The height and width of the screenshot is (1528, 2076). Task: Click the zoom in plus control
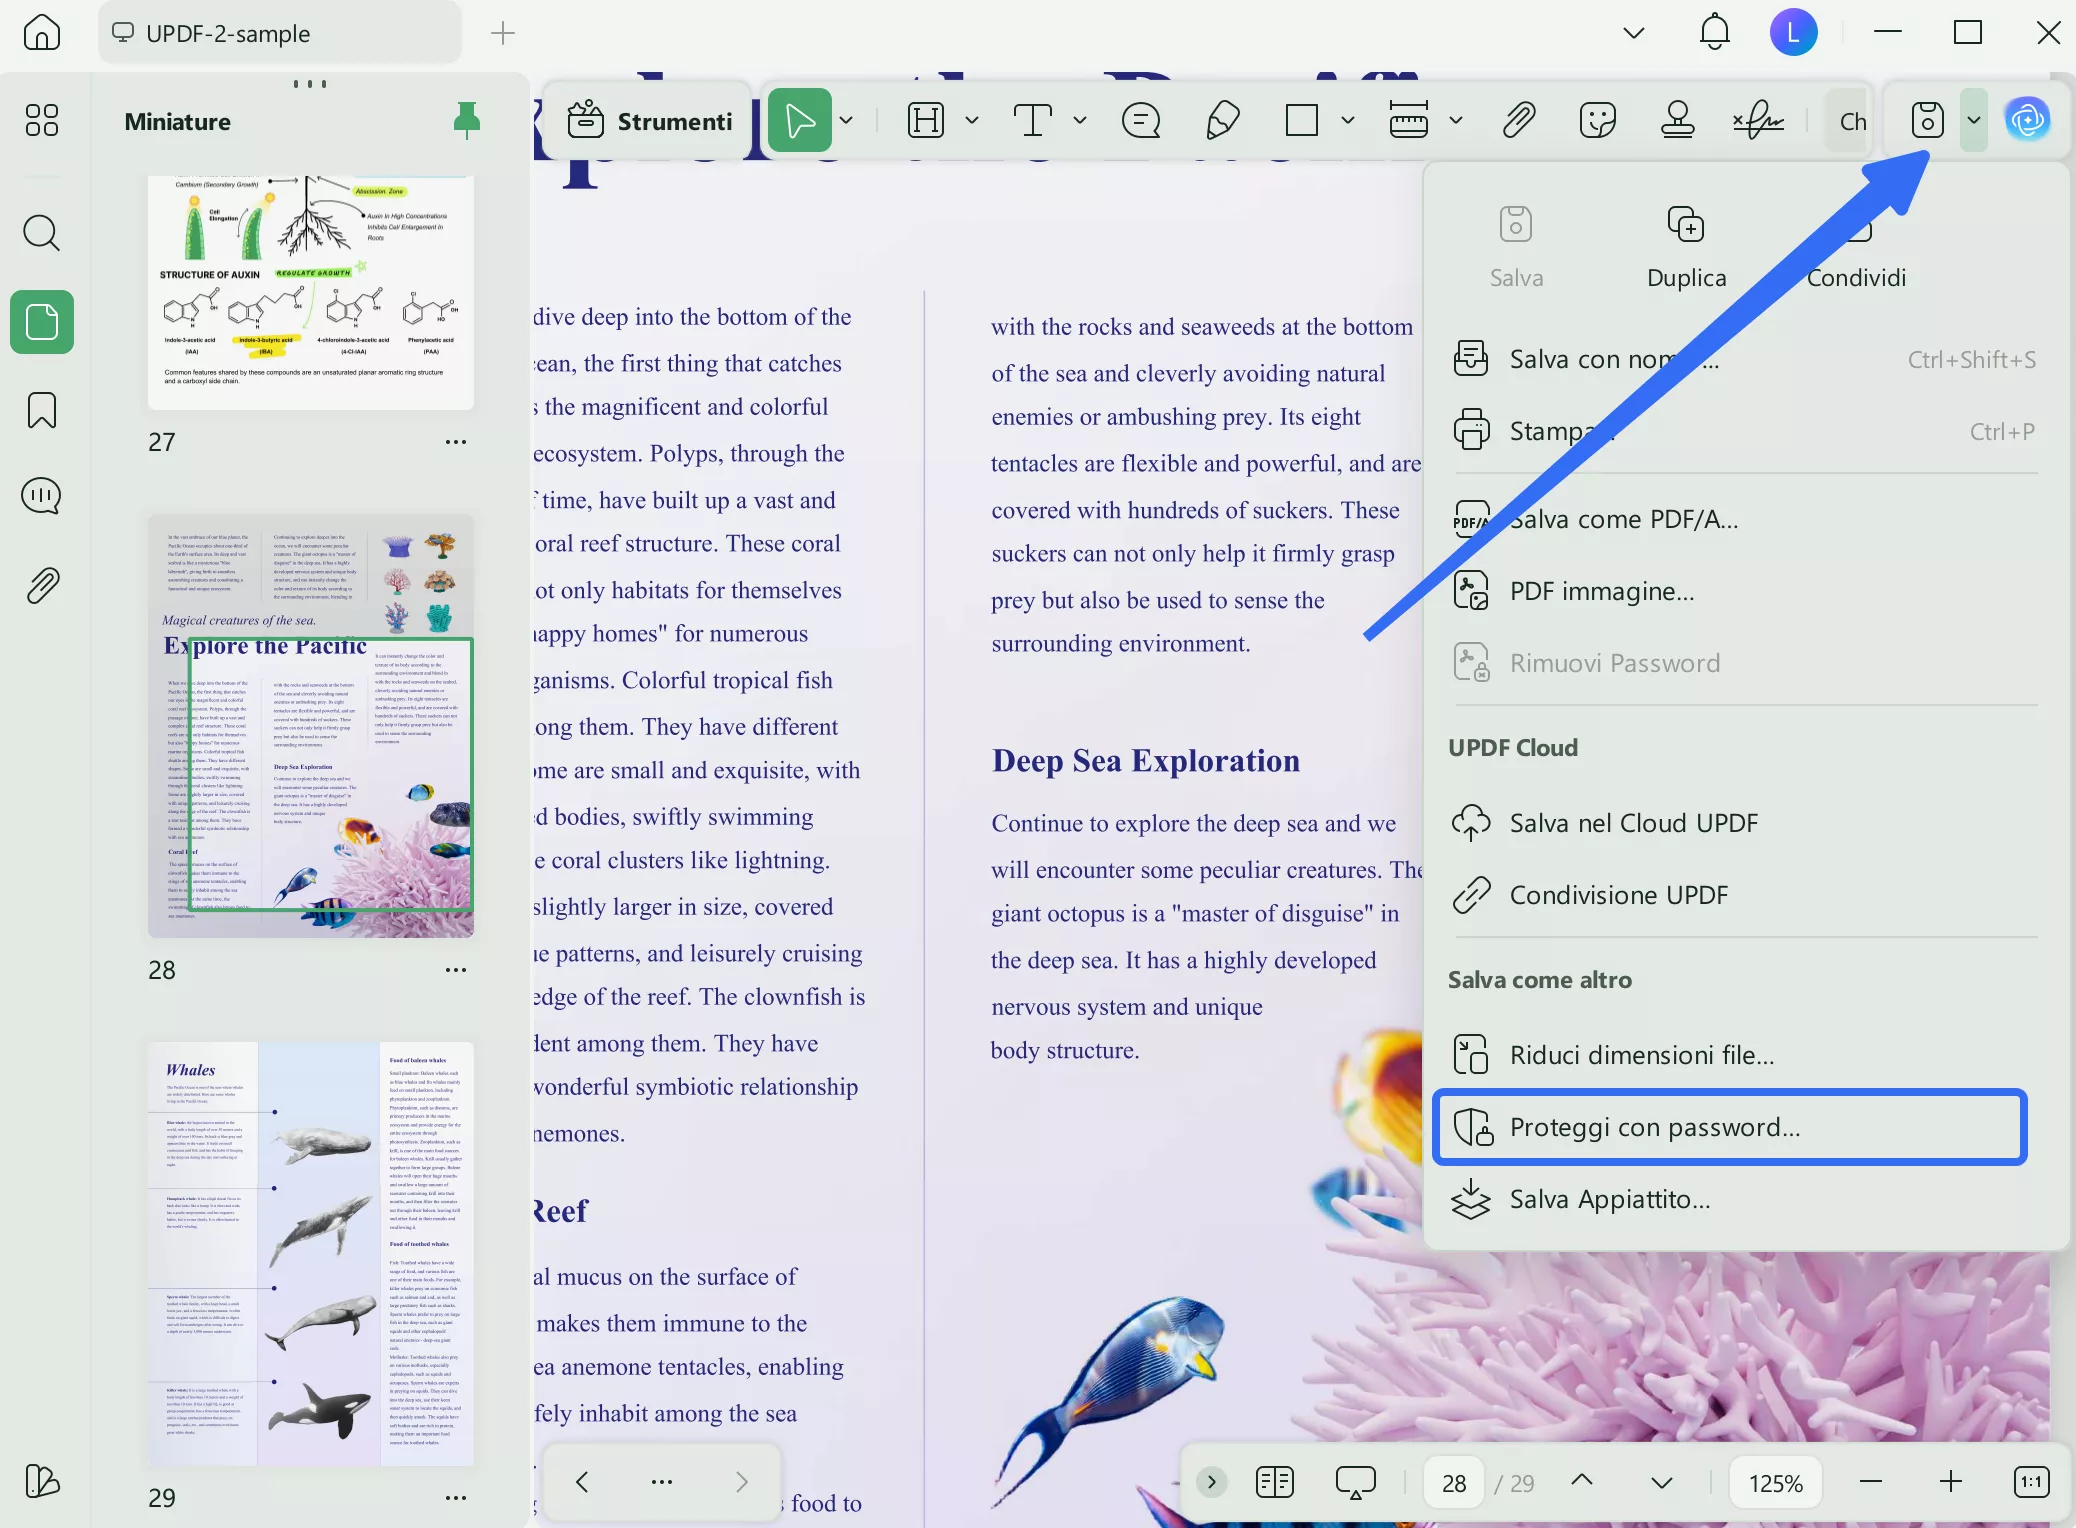click(x=1950, y=1482)
